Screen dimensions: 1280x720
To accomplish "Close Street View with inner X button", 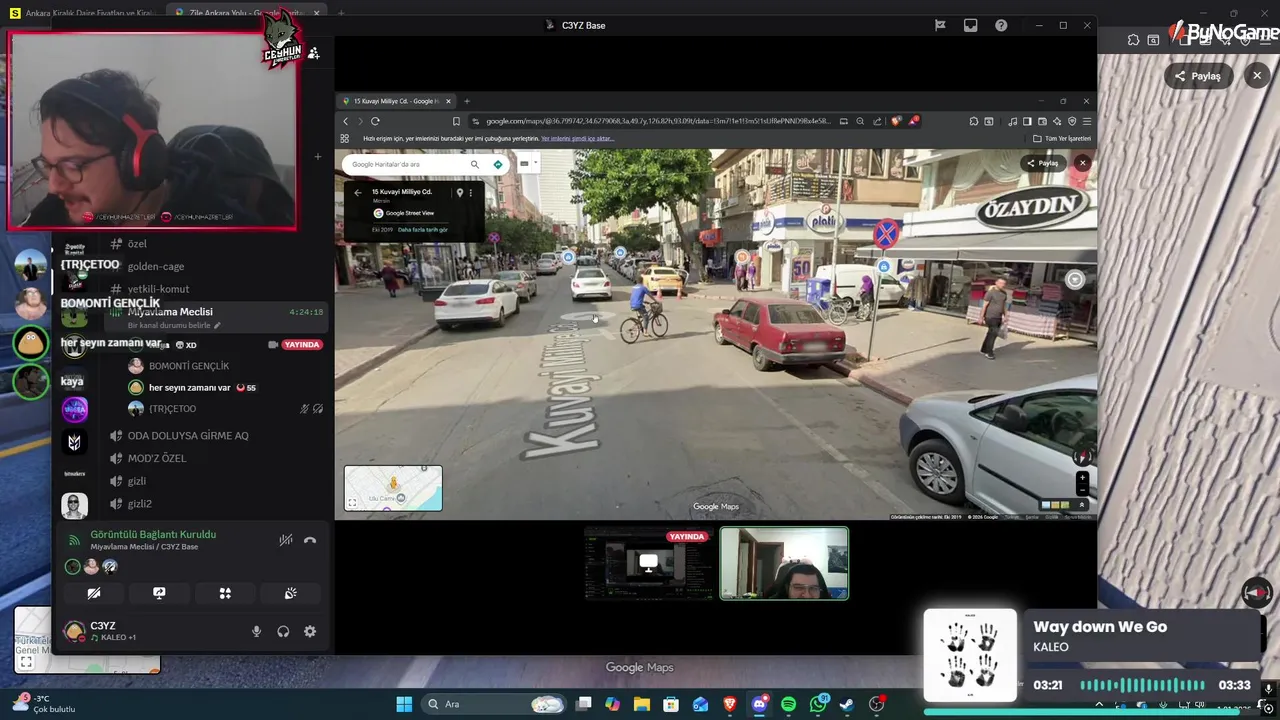I will pos(1082,163).
